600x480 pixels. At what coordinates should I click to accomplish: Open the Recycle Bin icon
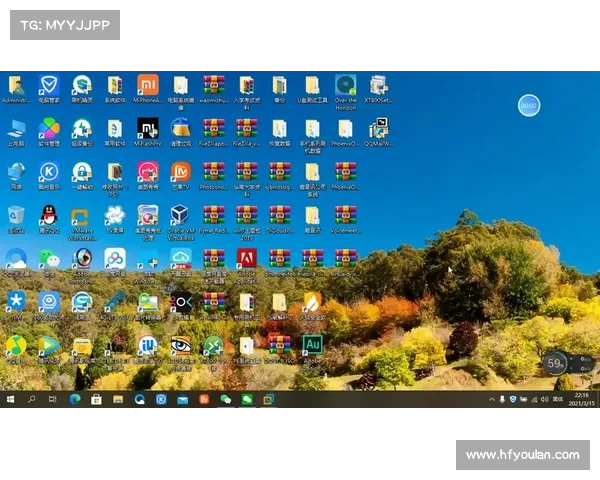pos(16,216)
